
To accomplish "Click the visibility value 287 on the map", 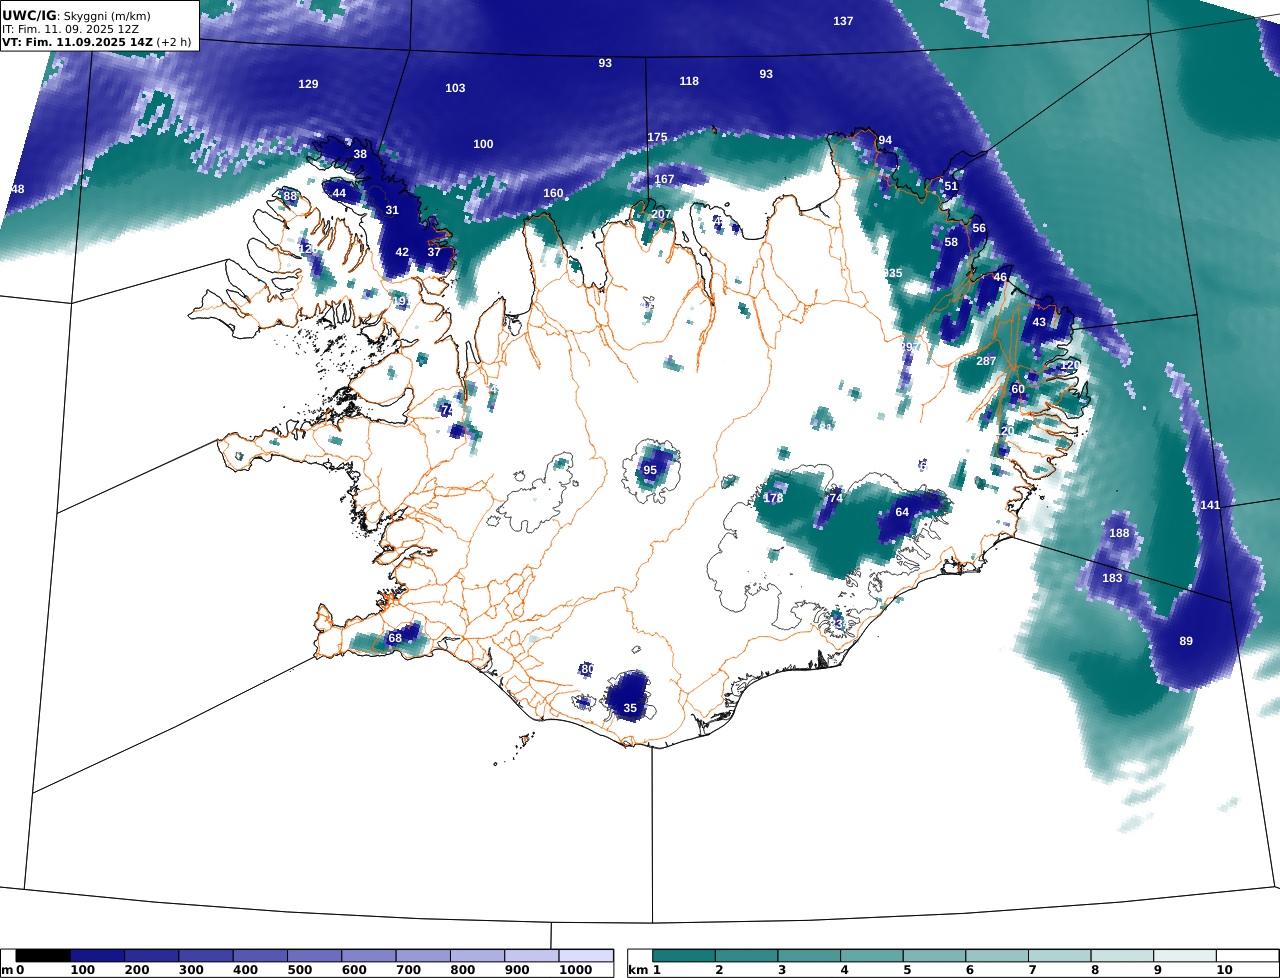I will point(986,361).
